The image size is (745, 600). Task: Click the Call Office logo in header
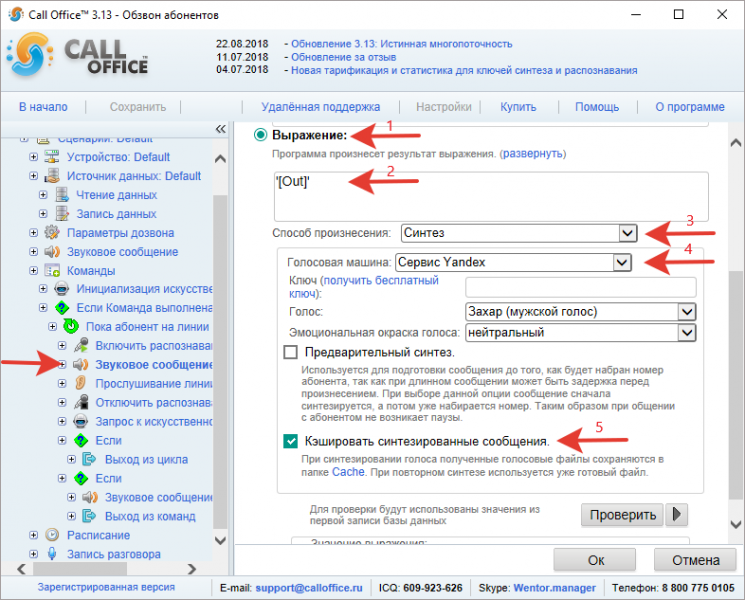[78, 56]
